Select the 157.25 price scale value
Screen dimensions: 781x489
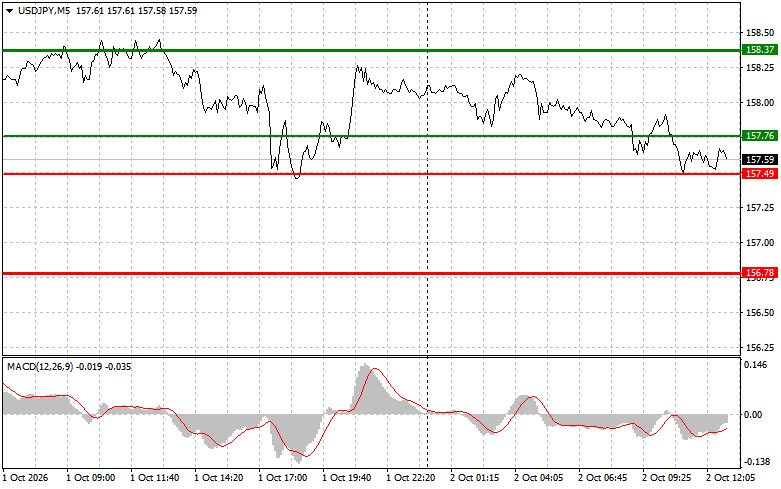760,208
